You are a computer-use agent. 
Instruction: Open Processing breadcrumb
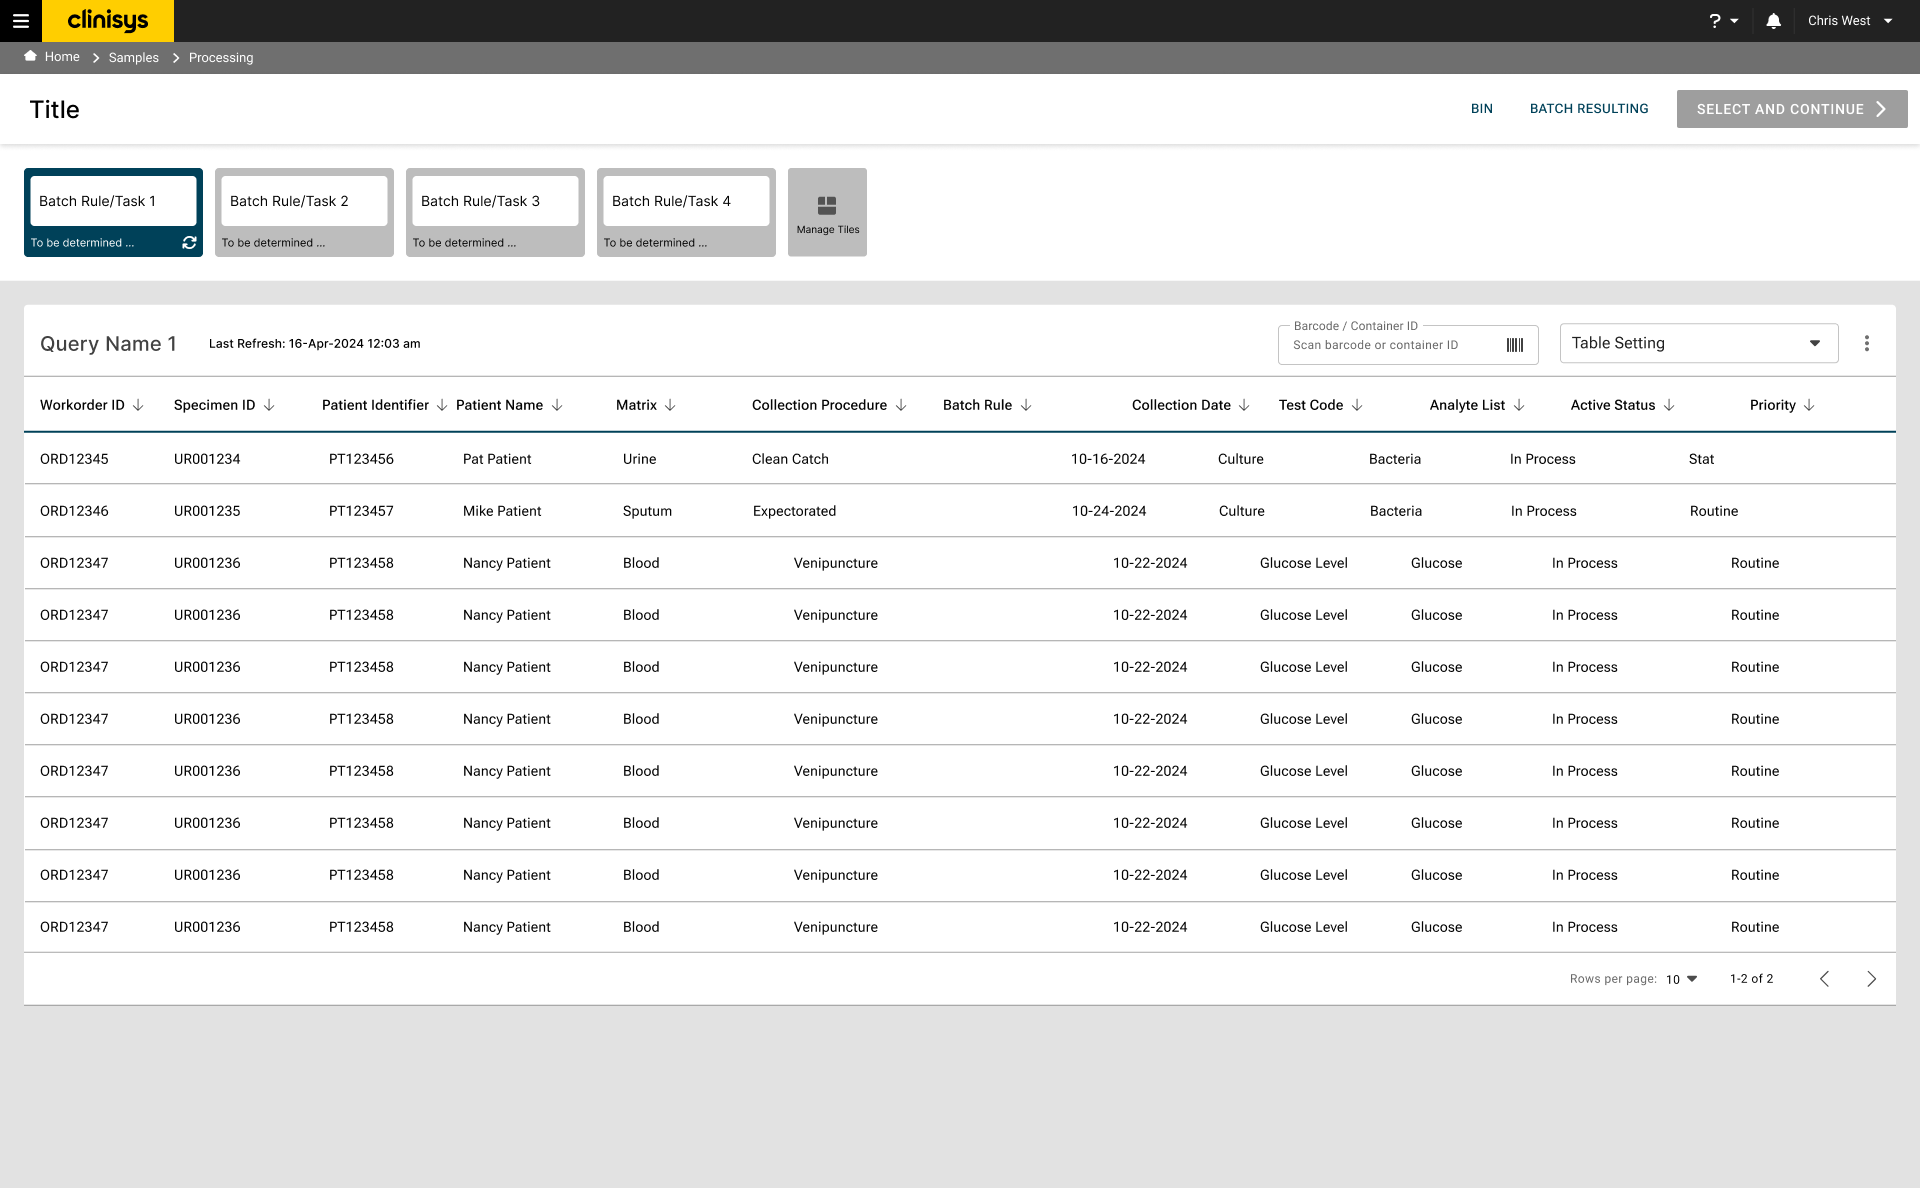[221, 58]
